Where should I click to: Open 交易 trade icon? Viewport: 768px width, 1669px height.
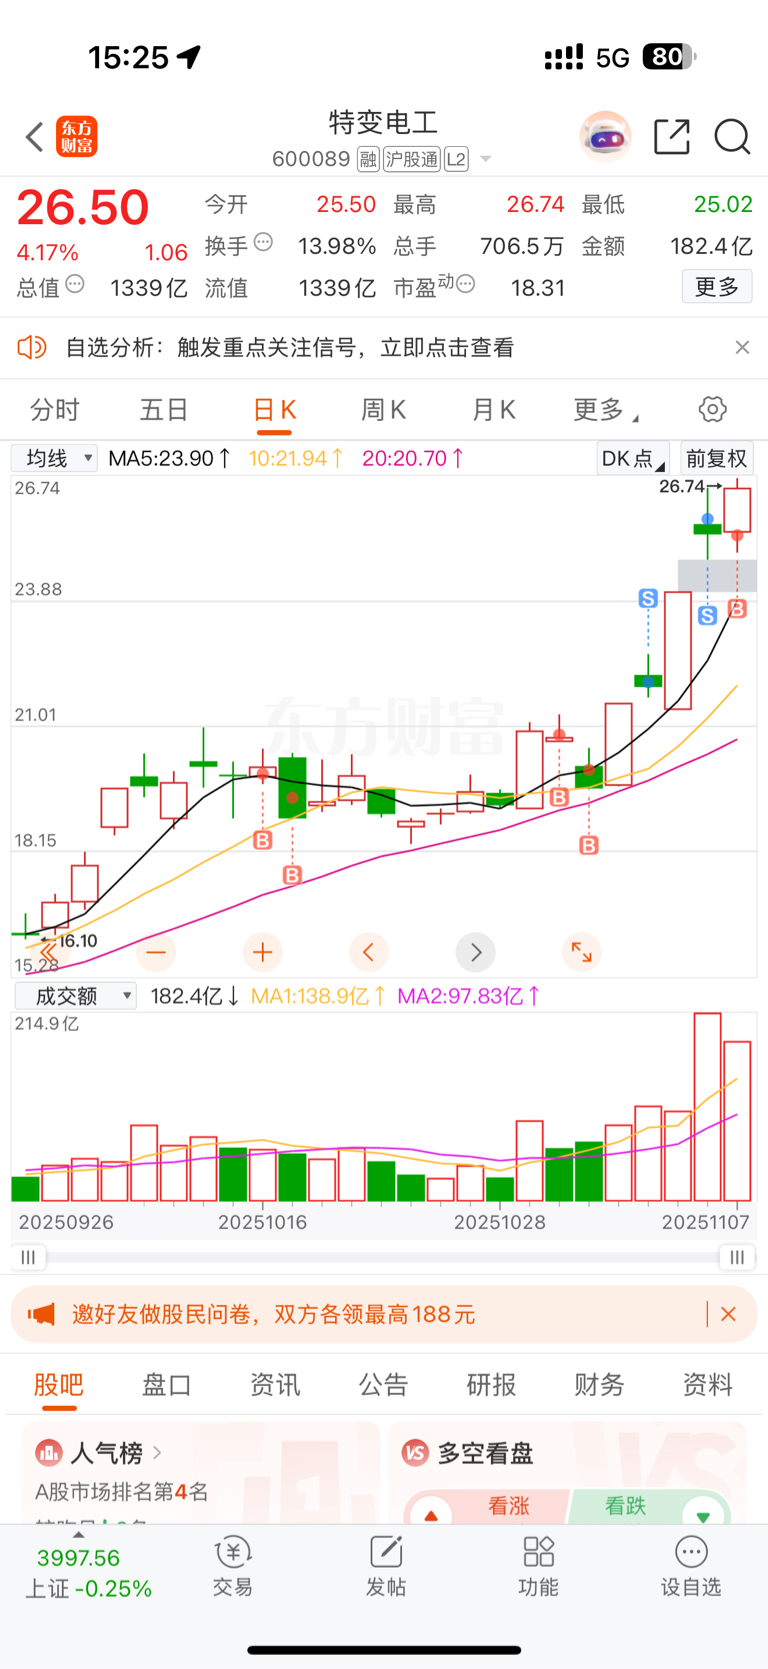(x=233, y=1566)
